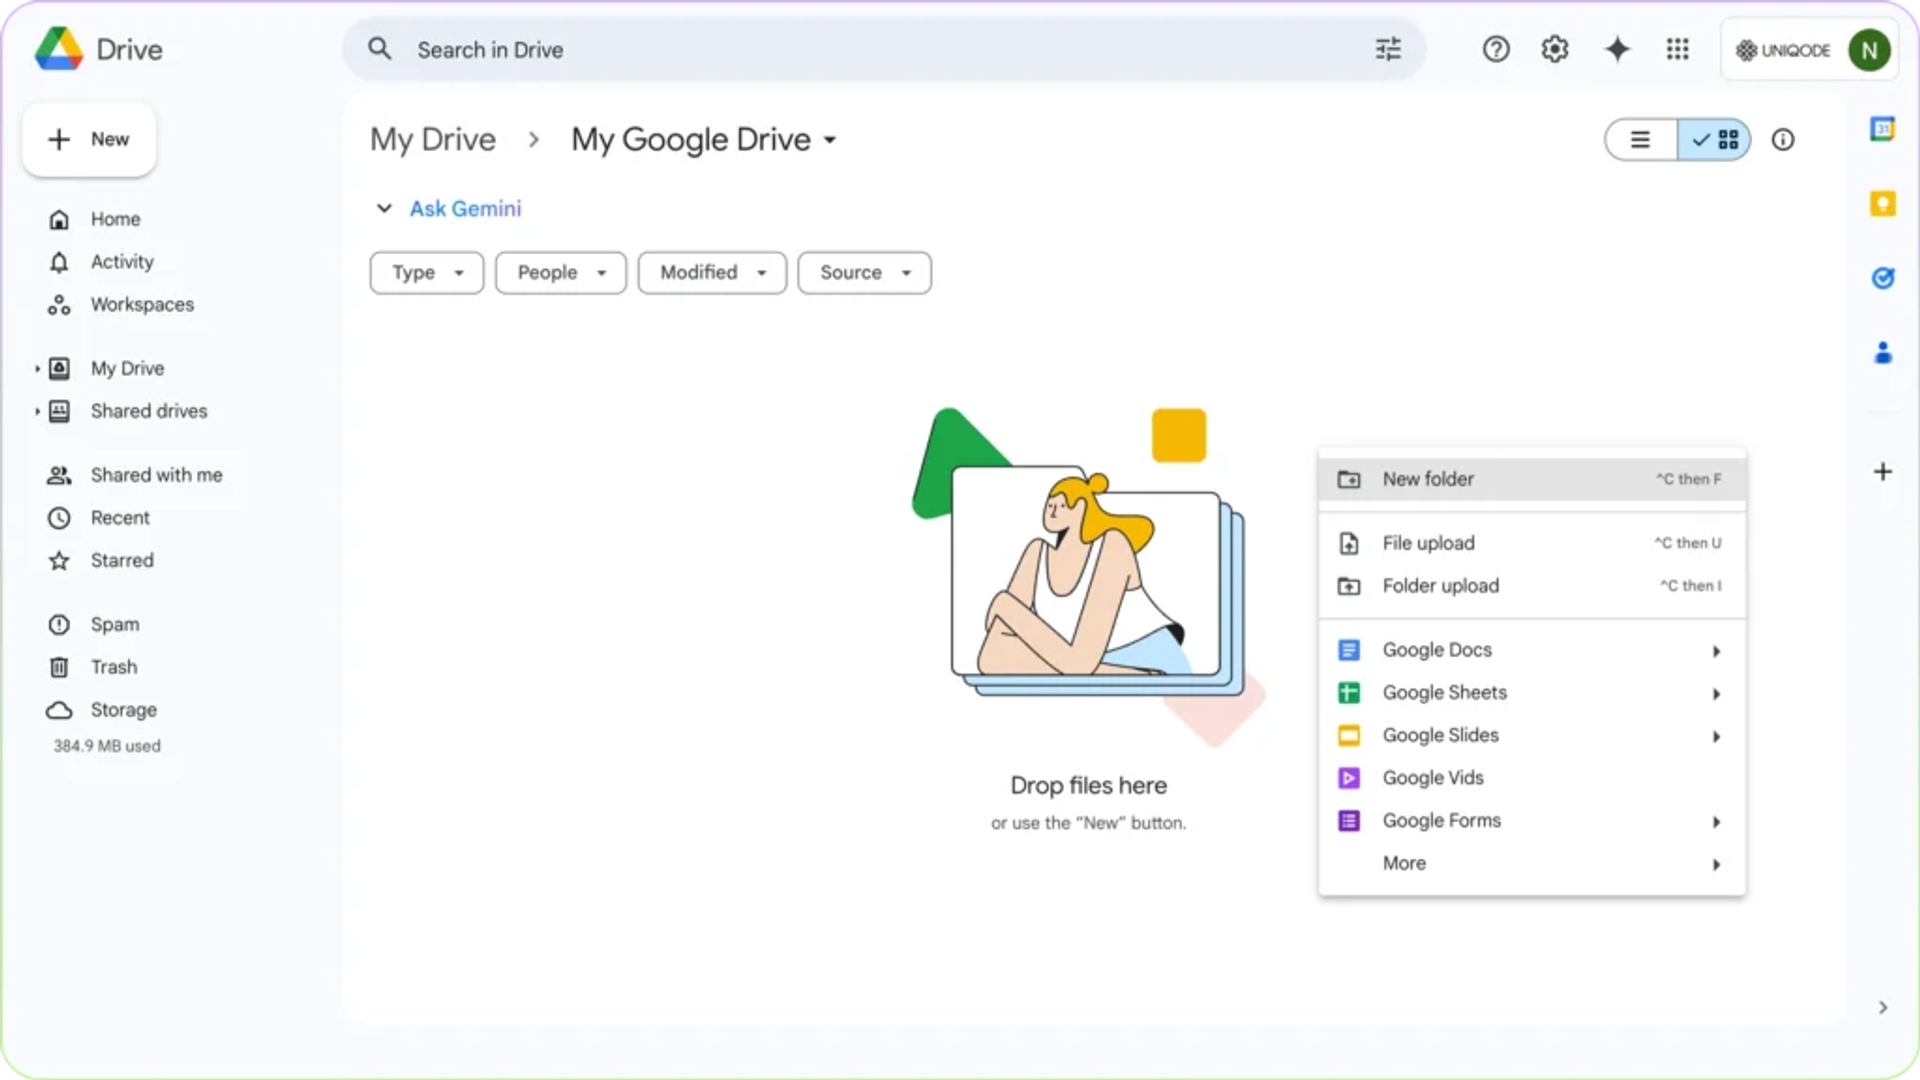Viewport: 1920px width, 1080px height.
Task: Choose Folder upload menu entry
Action: (1532, 586)
